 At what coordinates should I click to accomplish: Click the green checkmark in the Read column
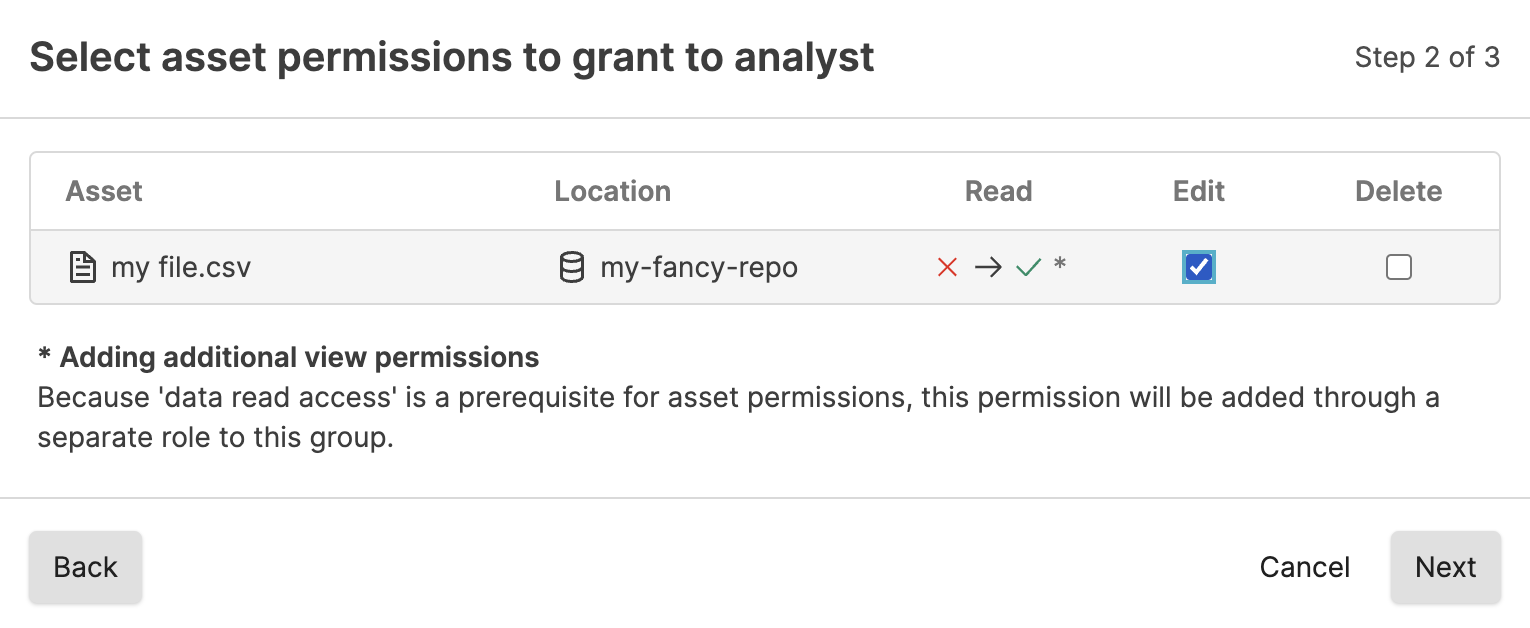[x=1029, y=267]
